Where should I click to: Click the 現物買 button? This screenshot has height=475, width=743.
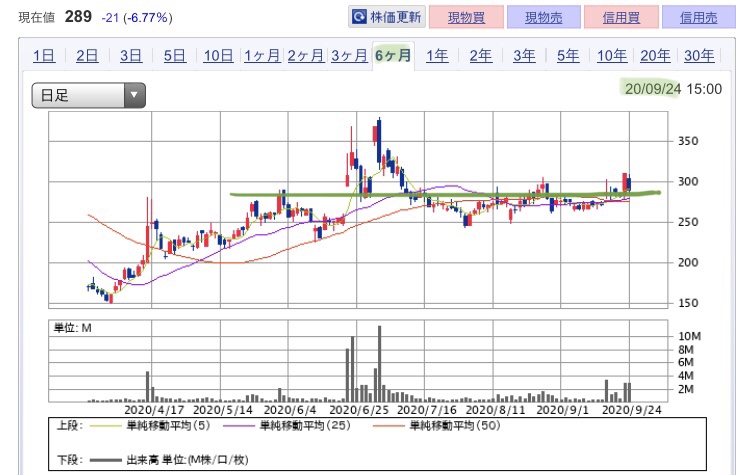466,18
